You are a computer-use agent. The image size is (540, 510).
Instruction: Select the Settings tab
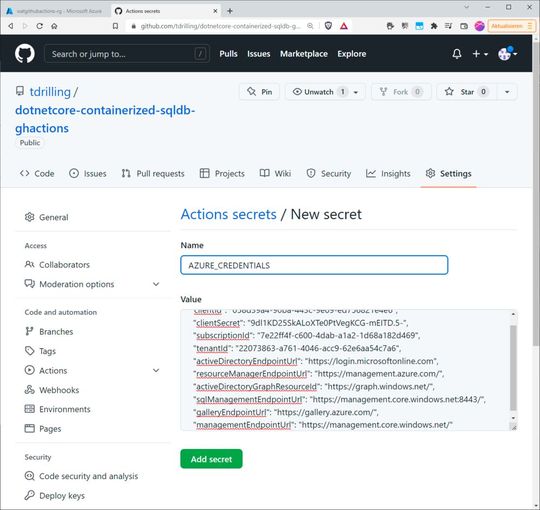pos(448,174)
